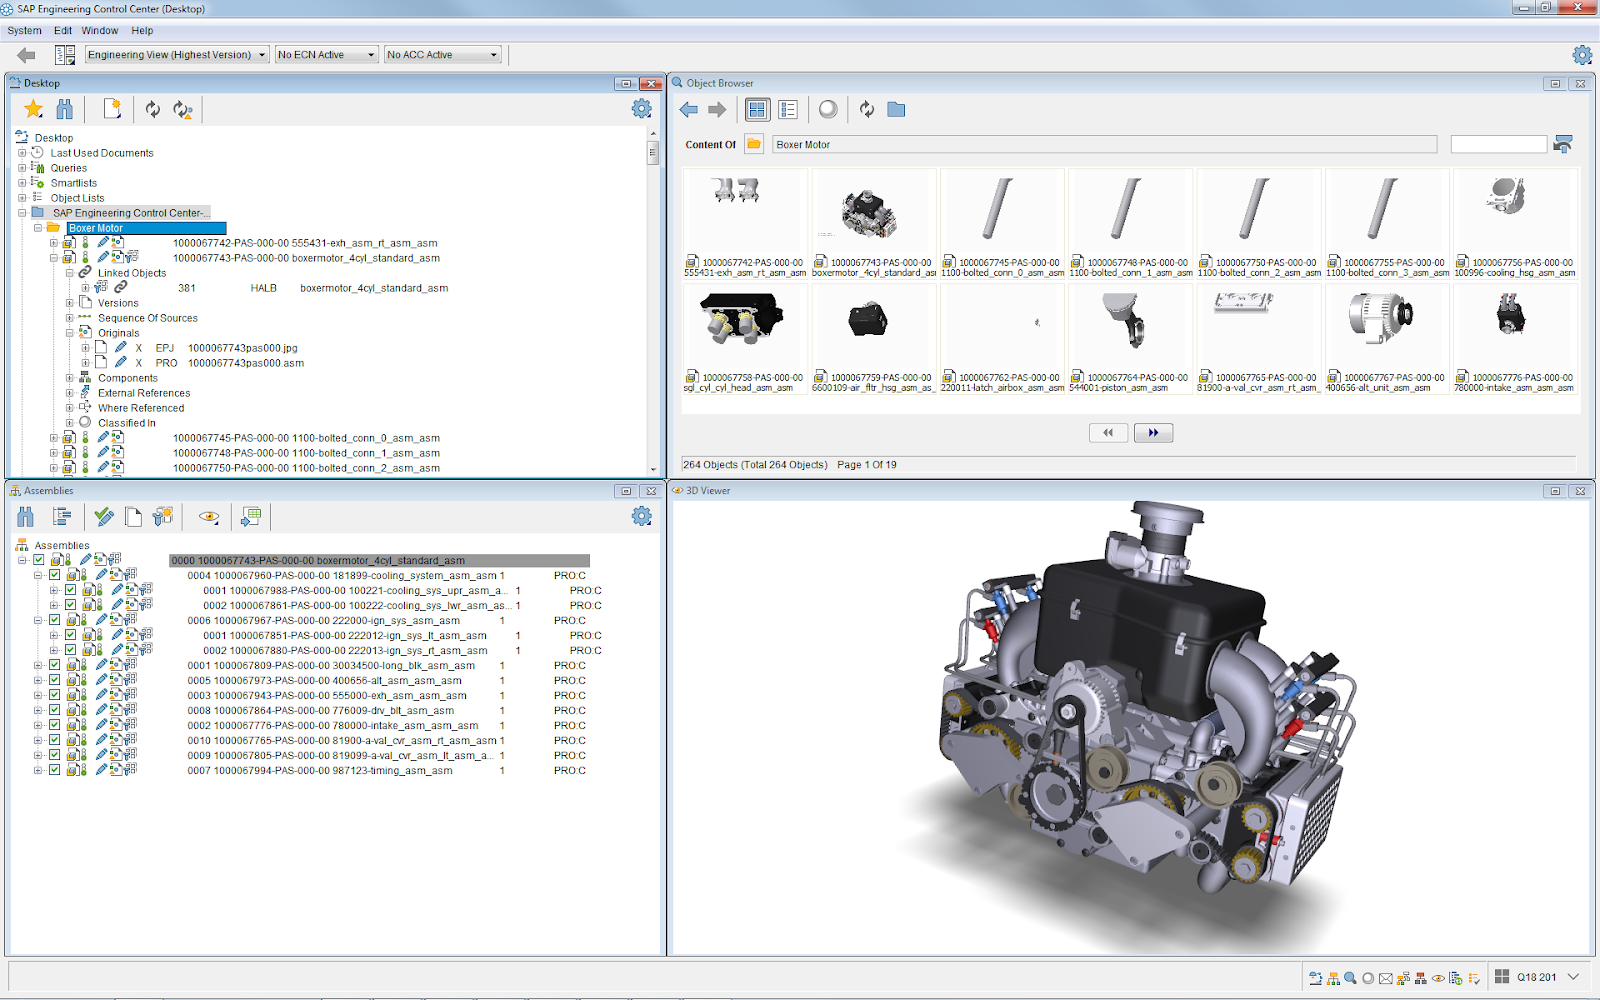Viewport: 1600px width, 1000px height.
Task: Click the Content Of path field Boxer Motor
Action: tap(1104, 144)
